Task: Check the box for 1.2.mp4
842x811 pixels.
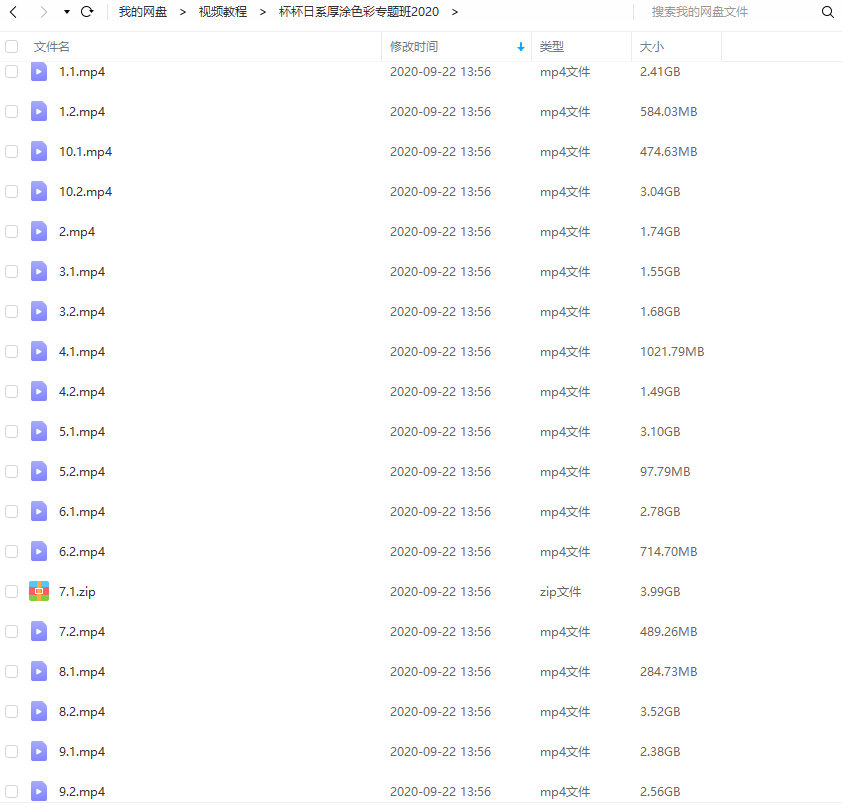Action: [x=11, y=112]
